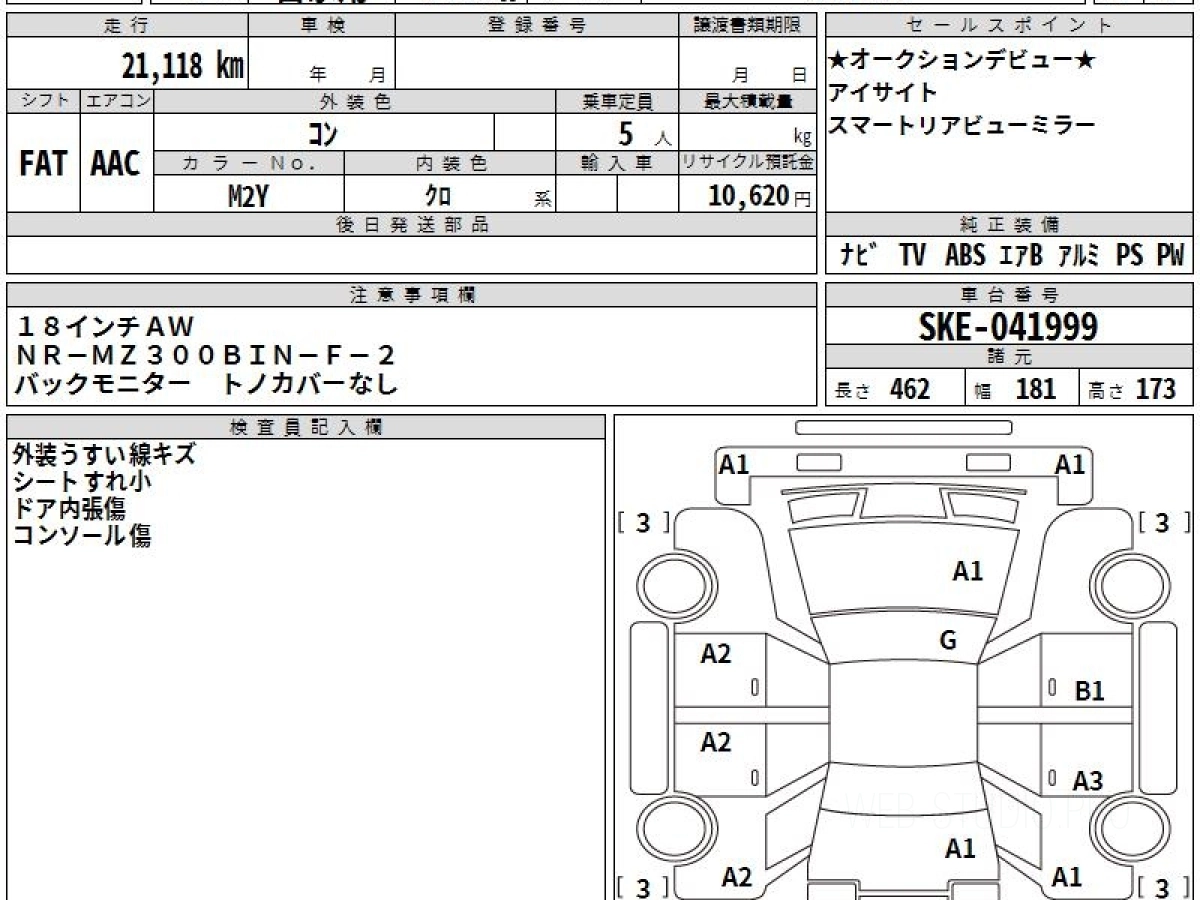
Task: Select the FAT shift value
Action: tap(43, 164)
